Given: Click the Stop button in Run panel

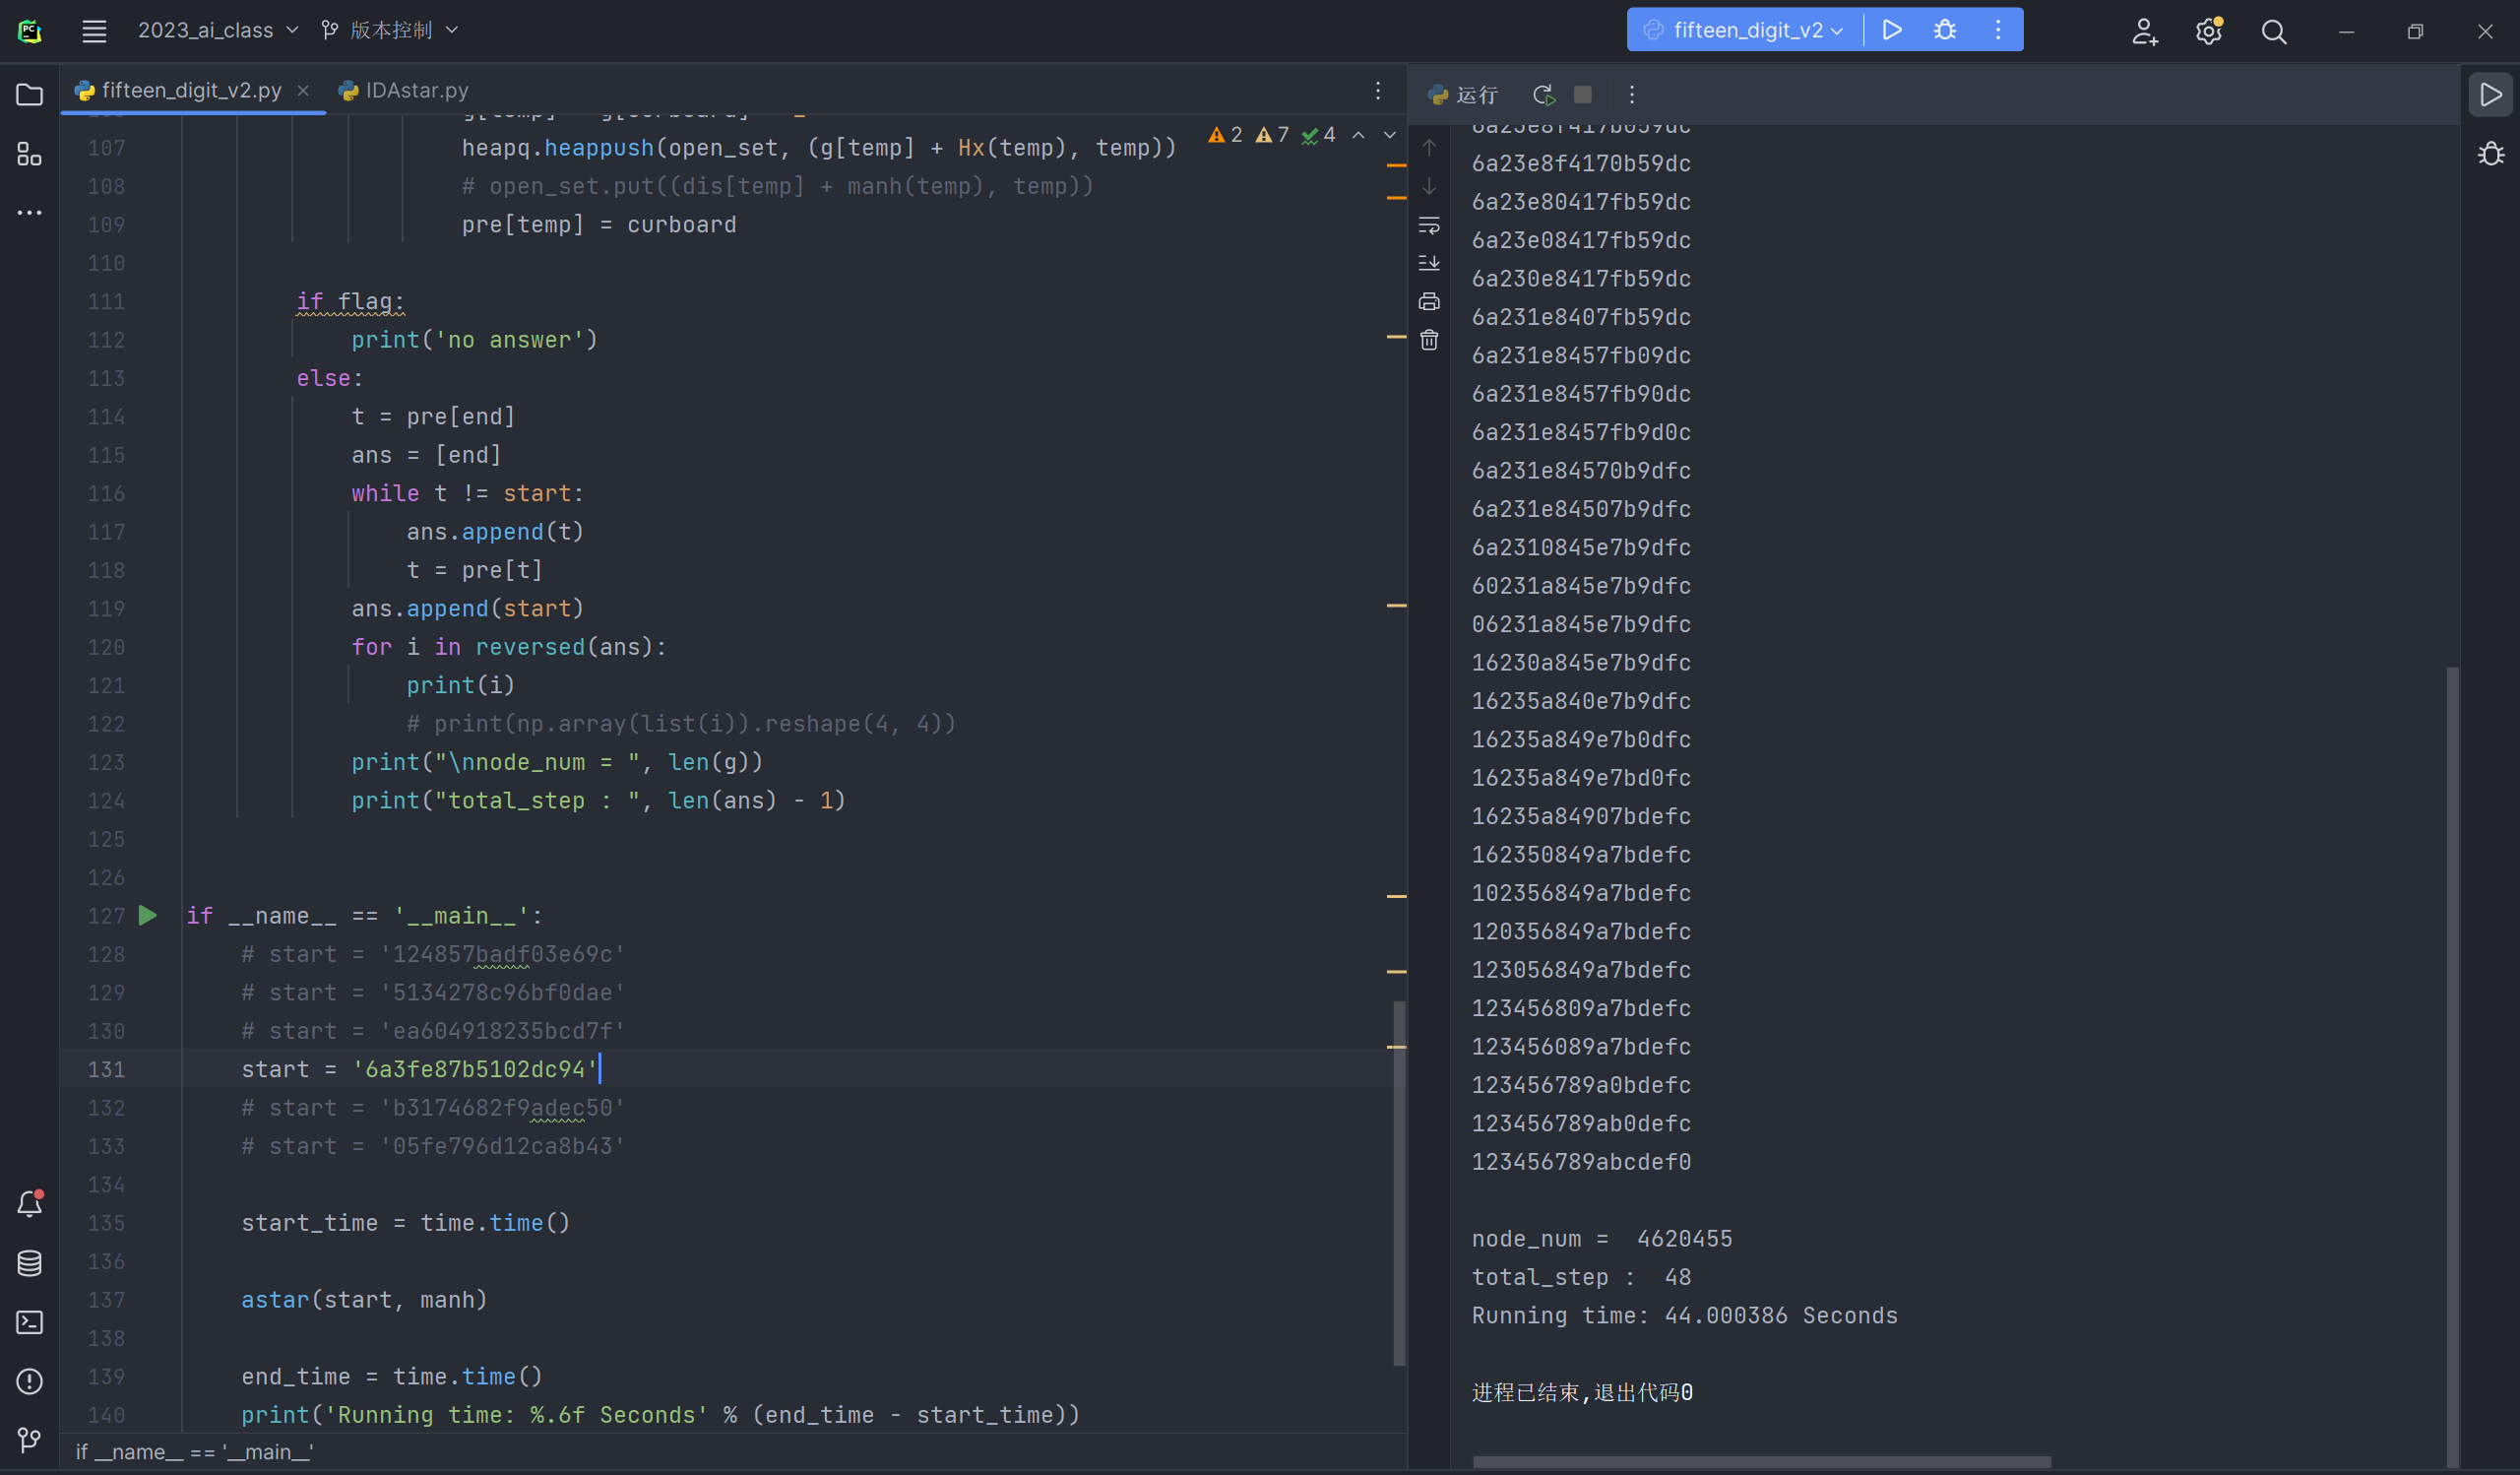Looking at the screenshot, I should click(x=1582, y=94).
